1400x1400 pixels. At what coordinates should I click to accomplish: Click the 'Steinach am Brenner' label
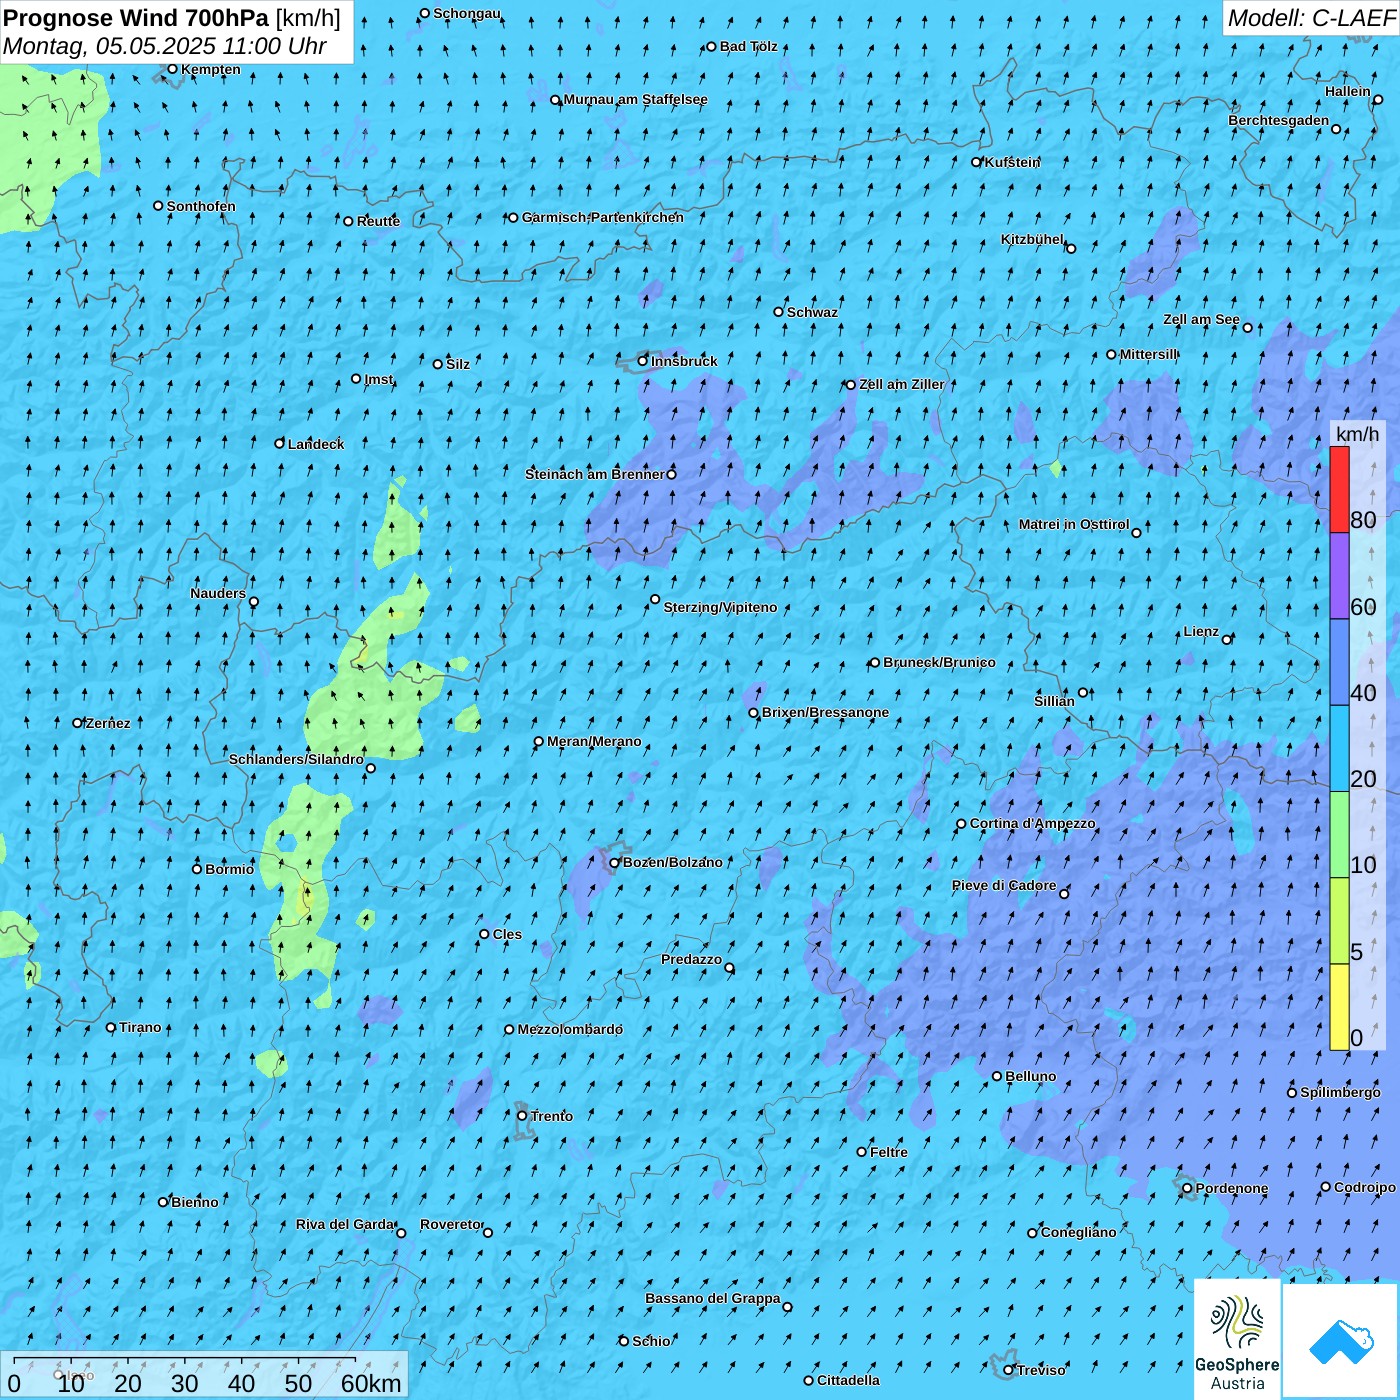594,474
